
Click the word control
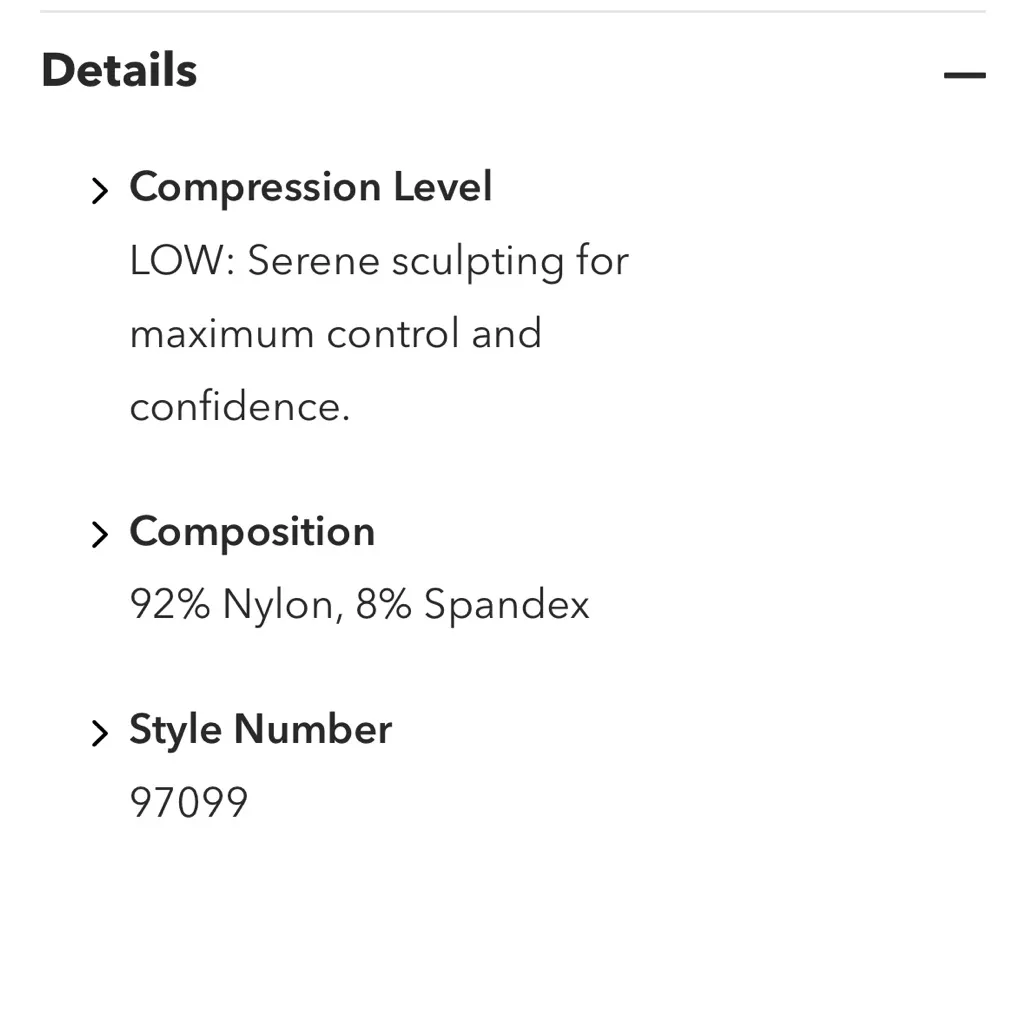pos(393,334)
